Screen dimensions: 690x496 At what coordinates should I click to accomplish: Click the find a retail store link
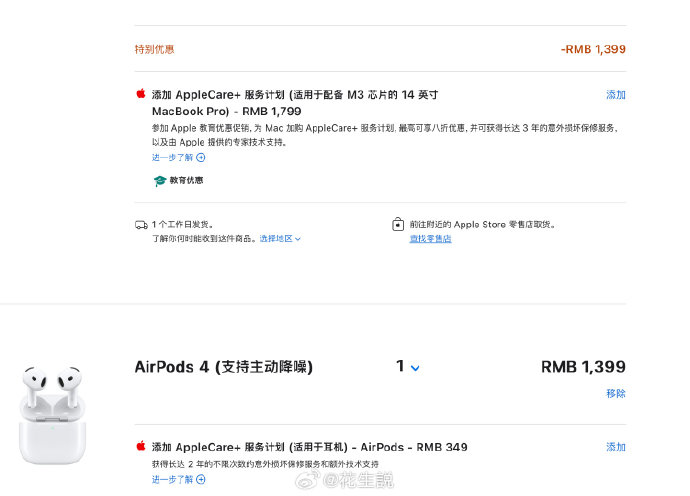(x=430, y=239)
